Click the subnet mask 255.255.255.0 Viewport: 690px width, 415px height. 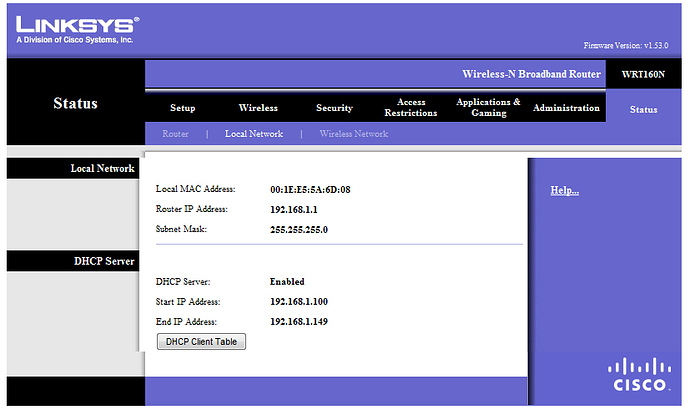pos(299,230)
